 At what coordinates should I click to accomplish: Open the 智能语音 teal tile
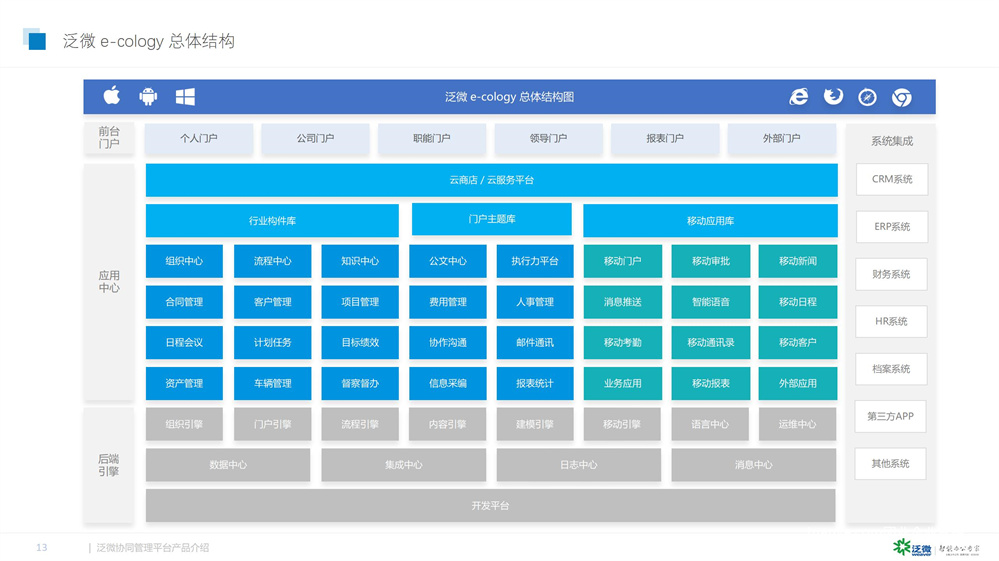point(711,302)
